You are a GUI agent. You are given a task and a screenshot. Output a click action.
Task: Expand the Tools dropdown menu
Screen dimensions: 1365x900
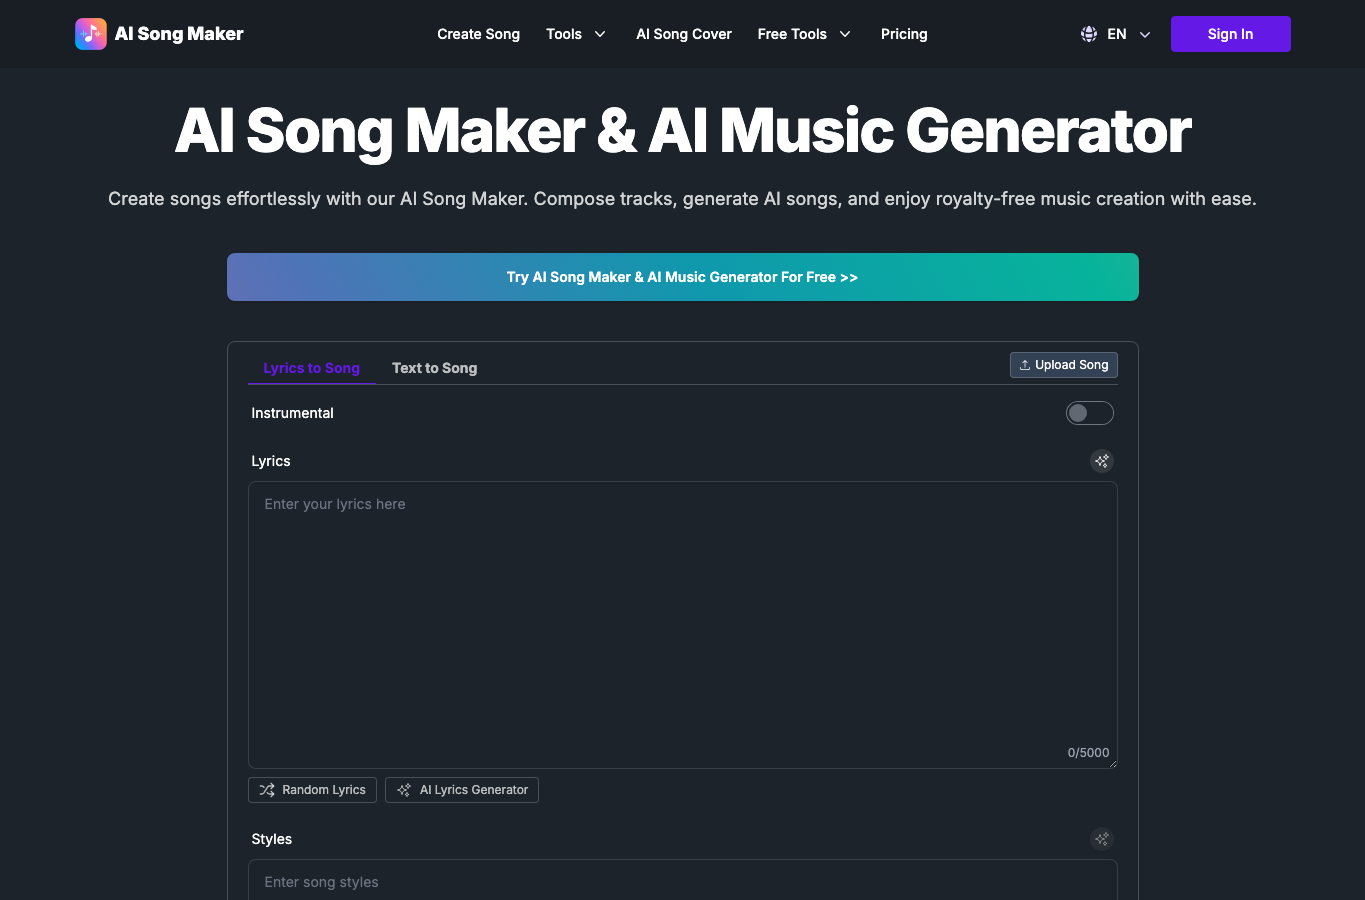click(576, 34)
